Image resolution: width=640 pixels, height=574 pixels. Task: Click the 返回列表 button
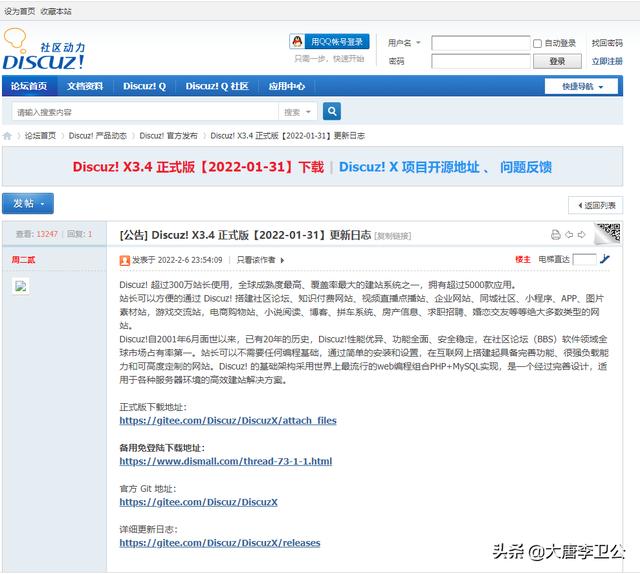[x=596, y=205]
